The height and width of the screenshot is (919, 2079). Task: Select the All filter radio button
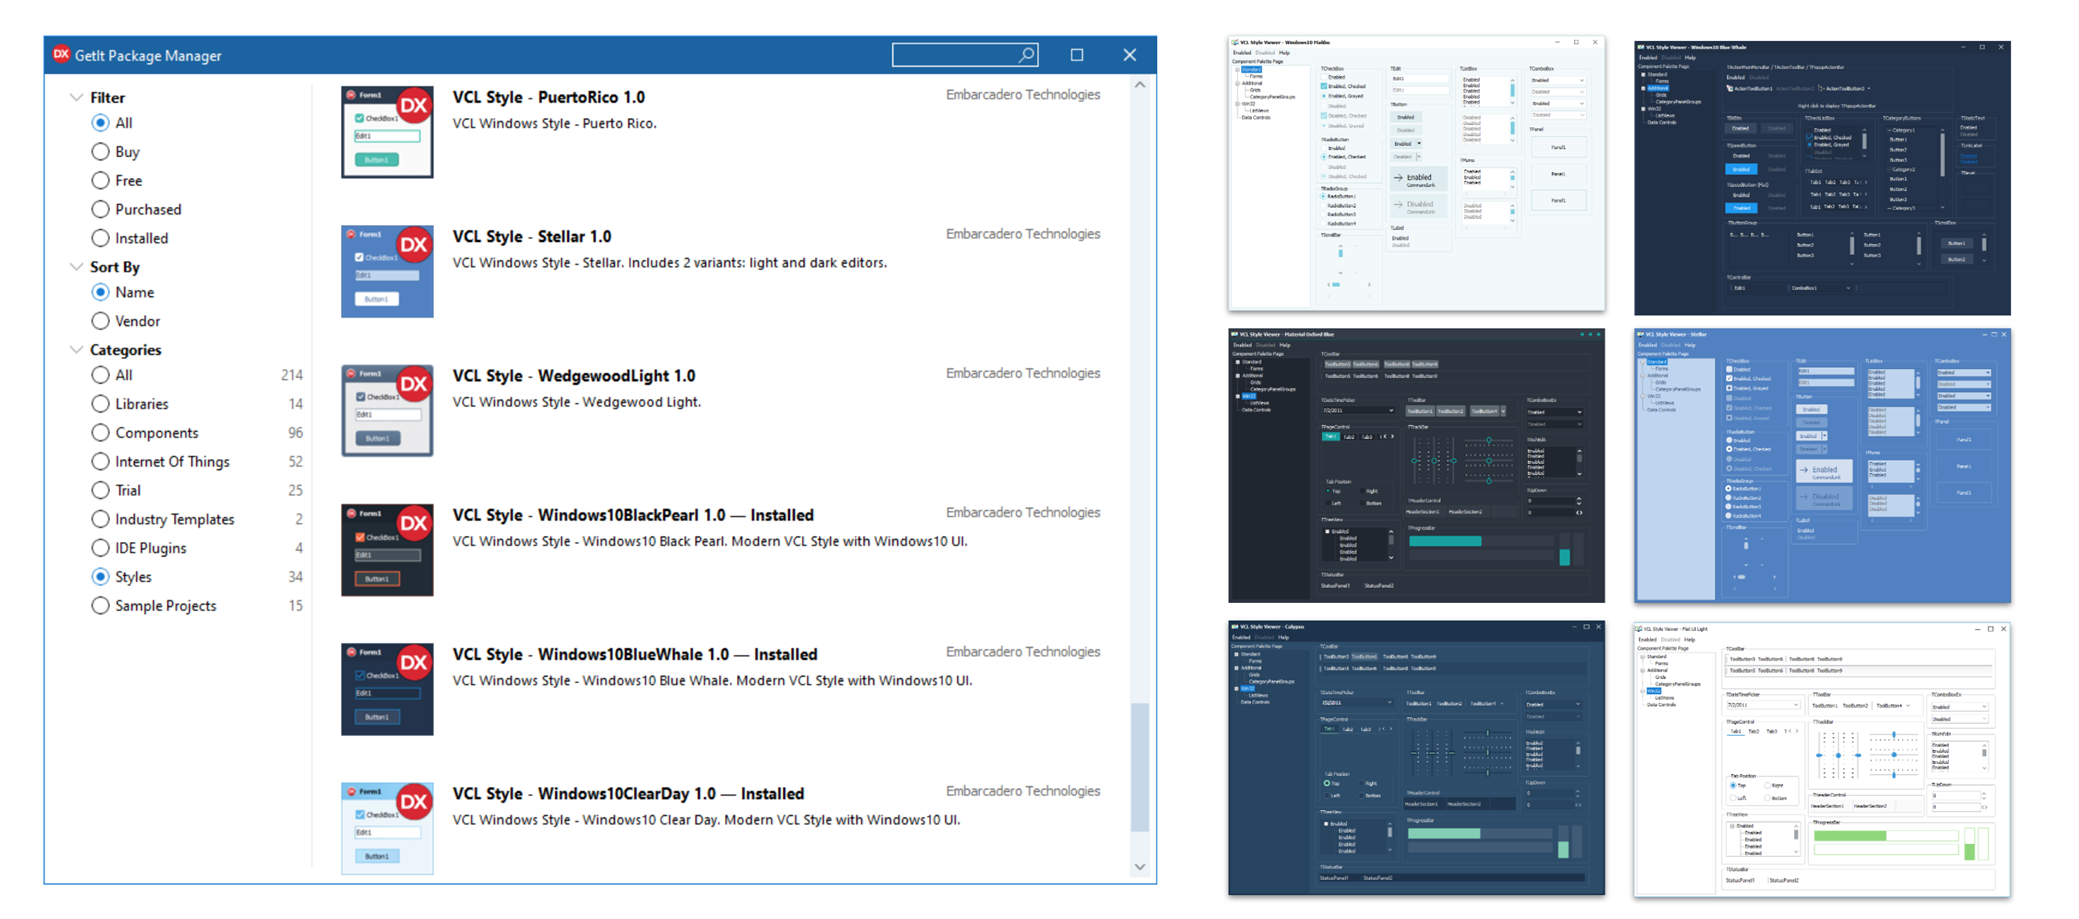pyautogui.click(x=100, y=123)
